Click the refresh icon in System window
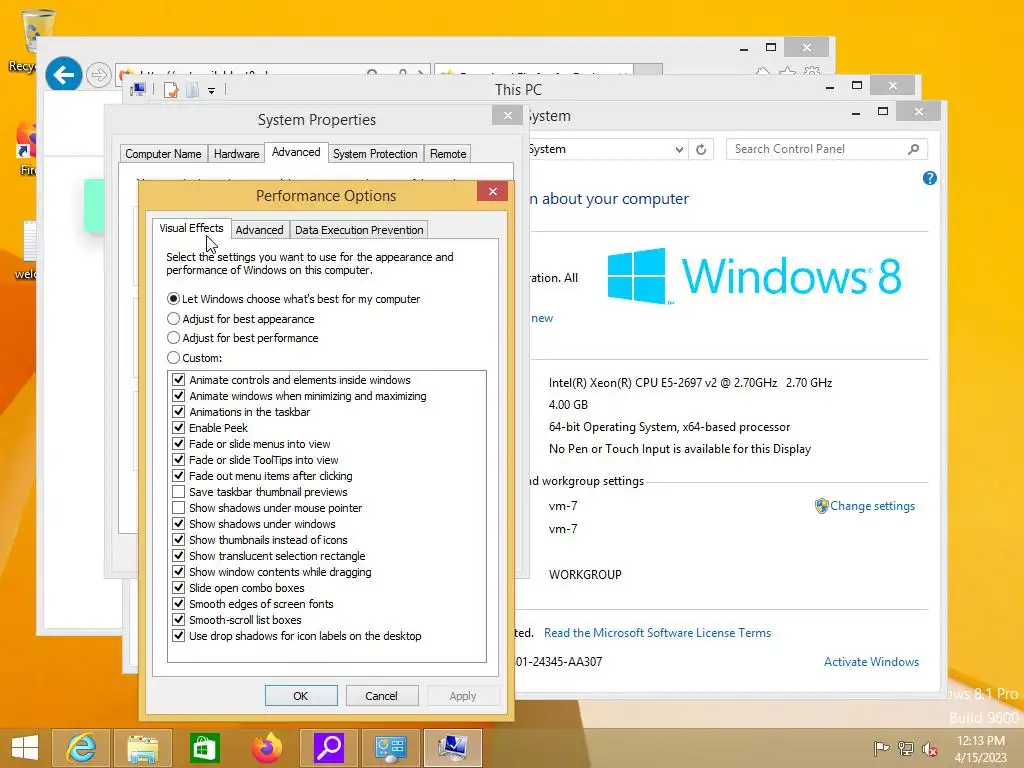 pyautogui.click(x=701, y=150)
